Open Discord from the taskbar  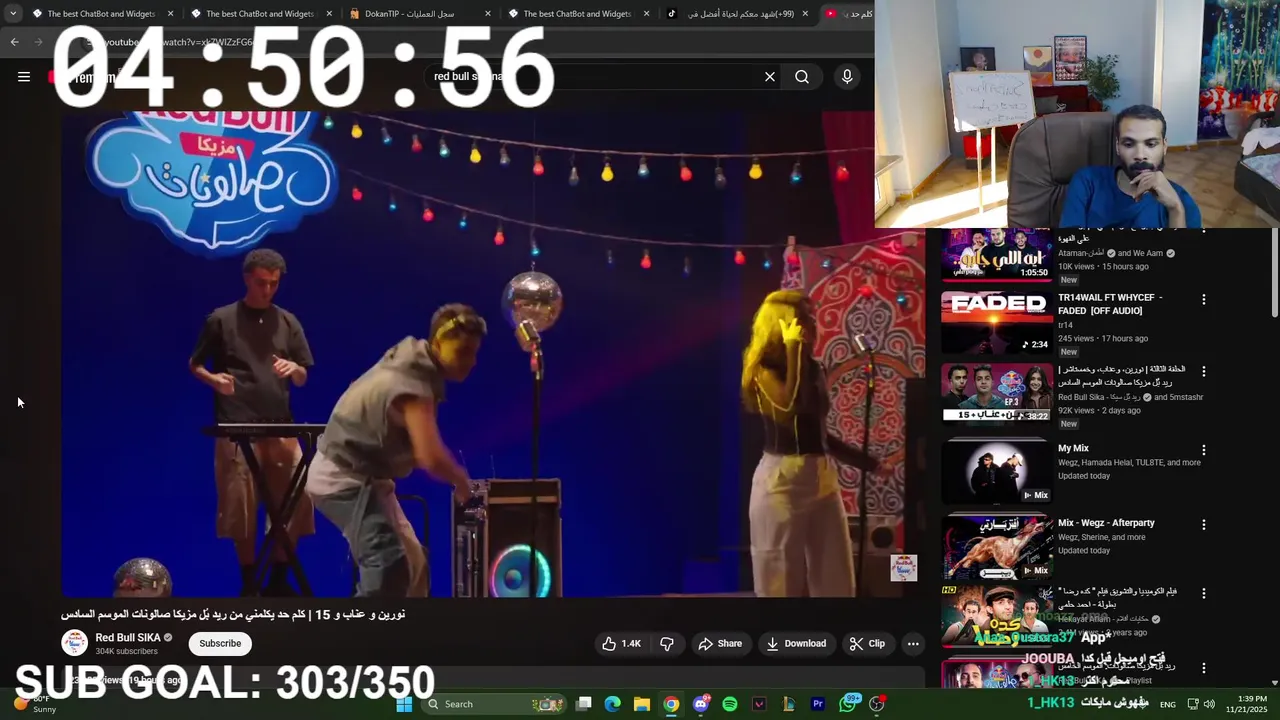click(x=701, y=704)
